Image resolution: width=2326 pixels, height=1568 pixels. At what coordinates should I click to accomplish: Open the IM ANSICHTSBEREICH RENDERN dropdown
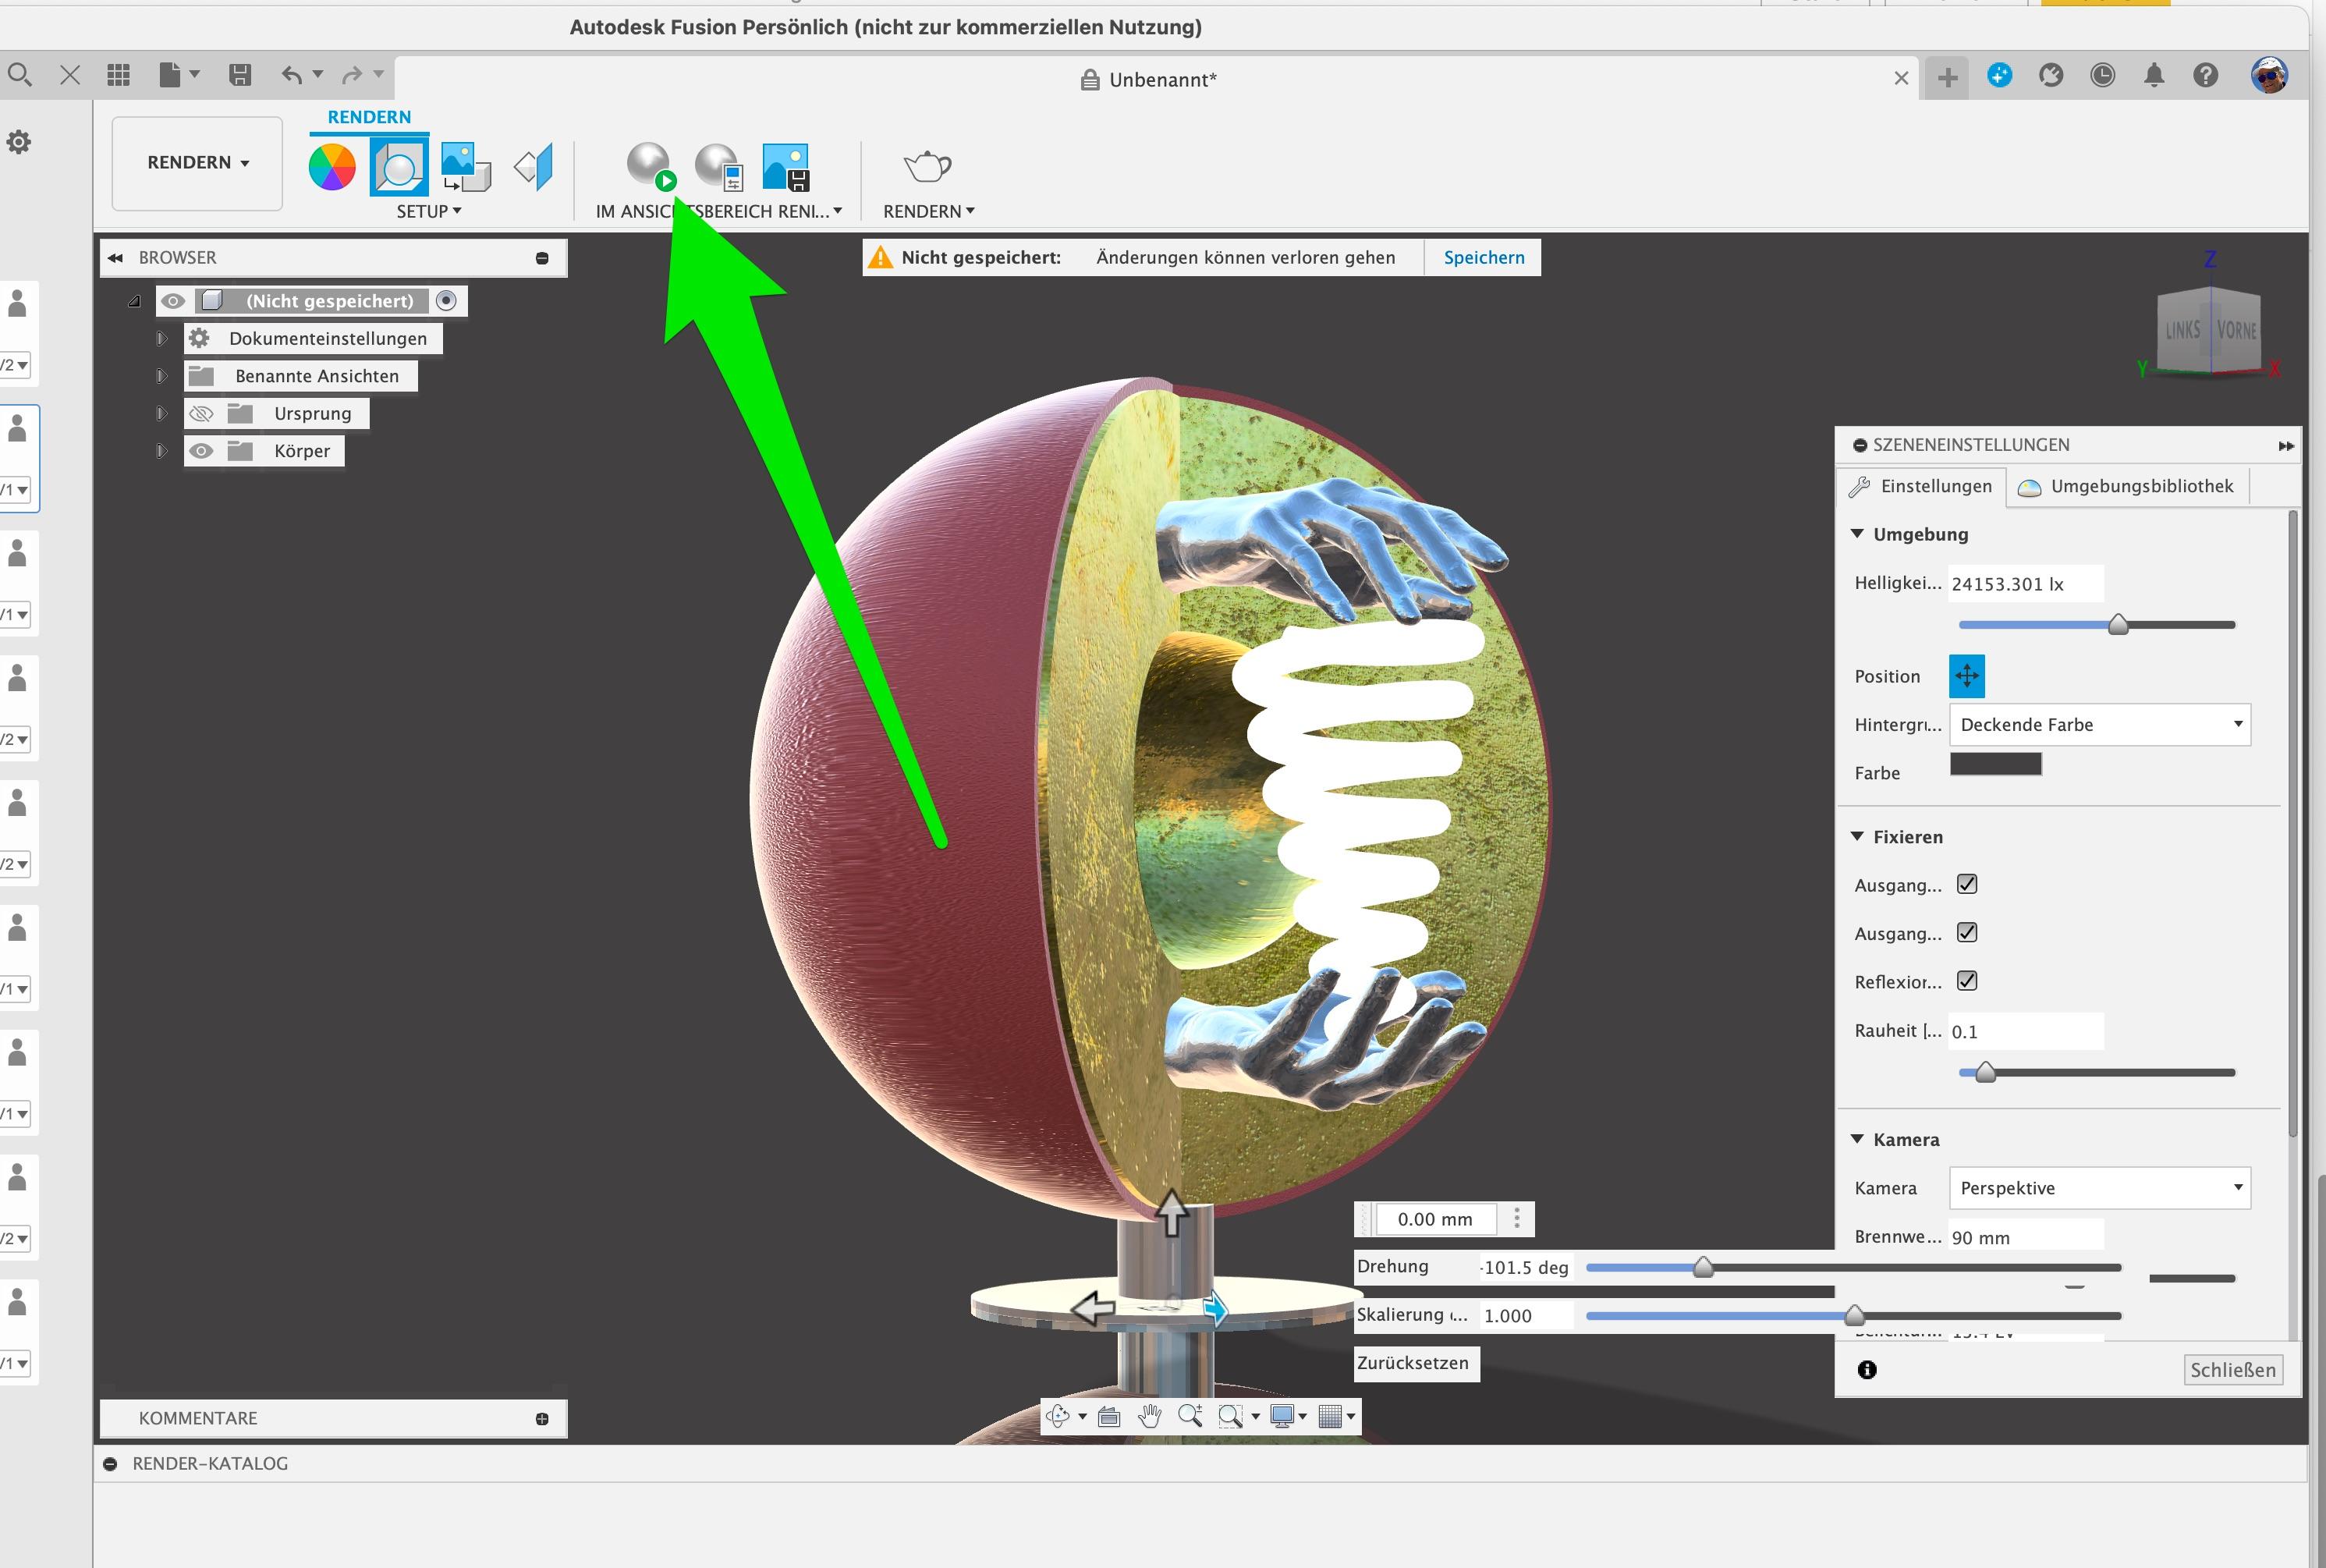tap(719, 211)
